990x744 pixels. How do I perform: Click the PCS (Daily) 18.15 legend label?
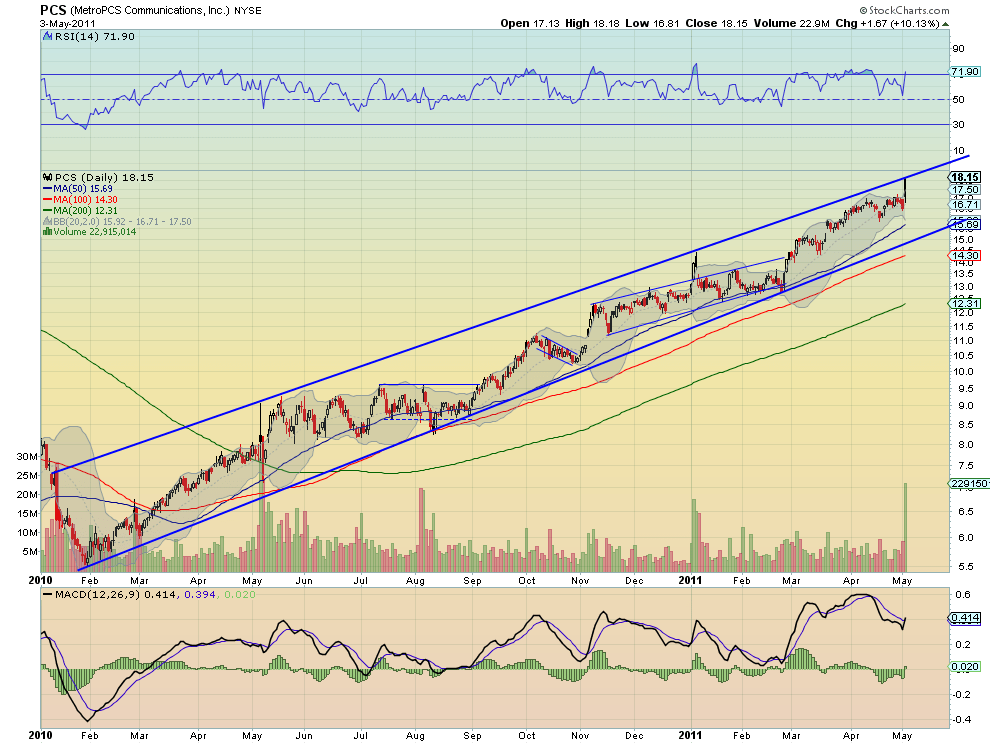104,177
